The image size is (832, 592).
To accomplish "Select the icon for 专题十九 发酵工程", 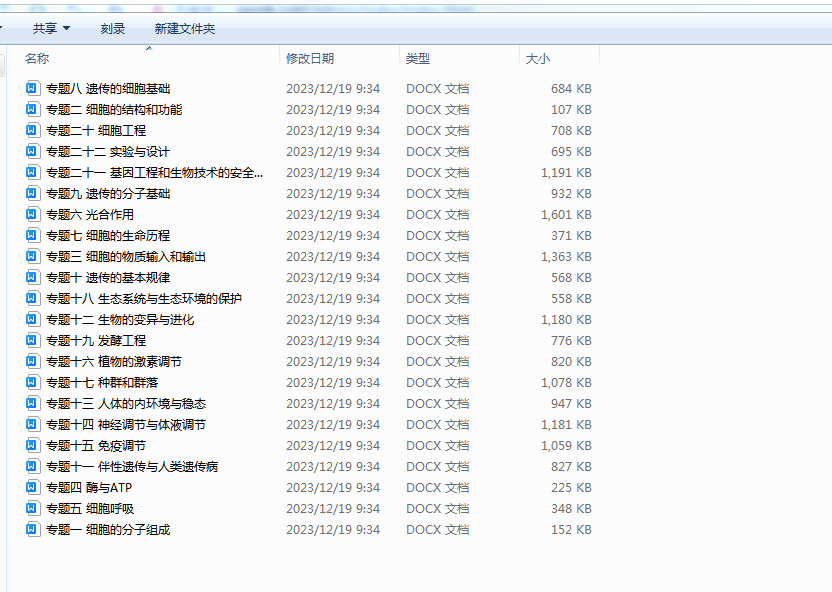I will point(33,341).
